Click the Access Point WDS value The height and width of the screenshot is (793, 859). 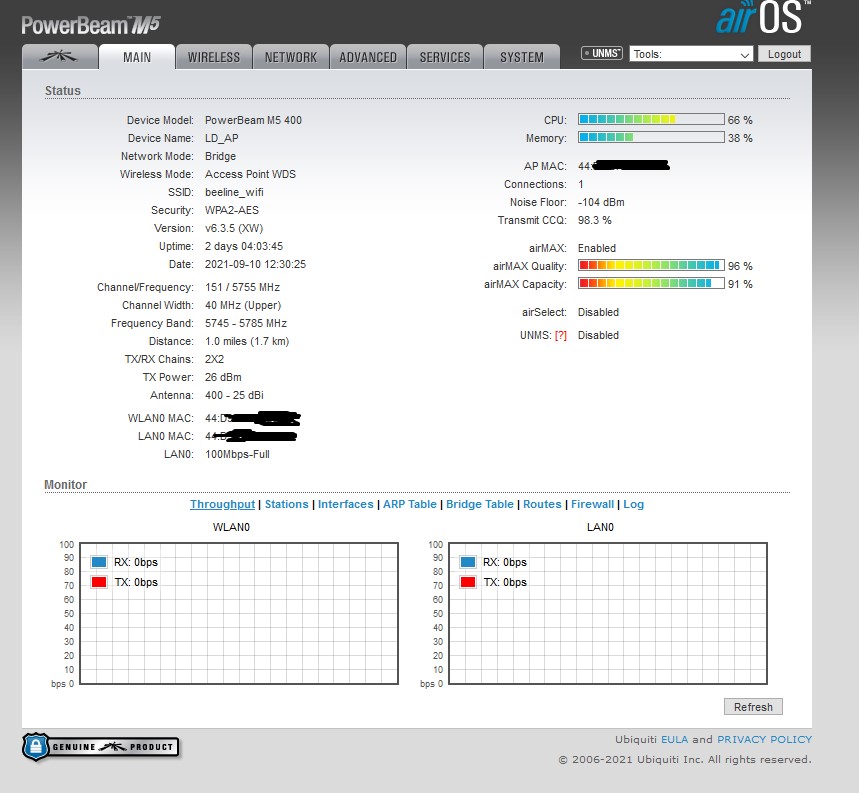point(250,174)
